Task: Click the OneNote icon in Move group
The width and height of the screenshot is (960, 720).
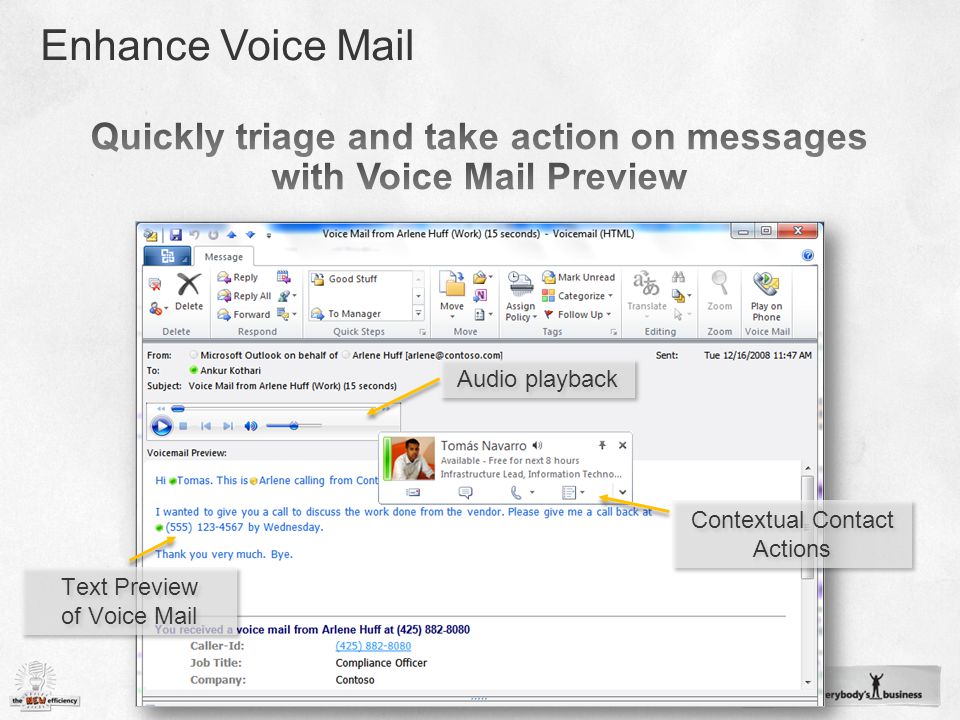Action: [x=481, y=296]
